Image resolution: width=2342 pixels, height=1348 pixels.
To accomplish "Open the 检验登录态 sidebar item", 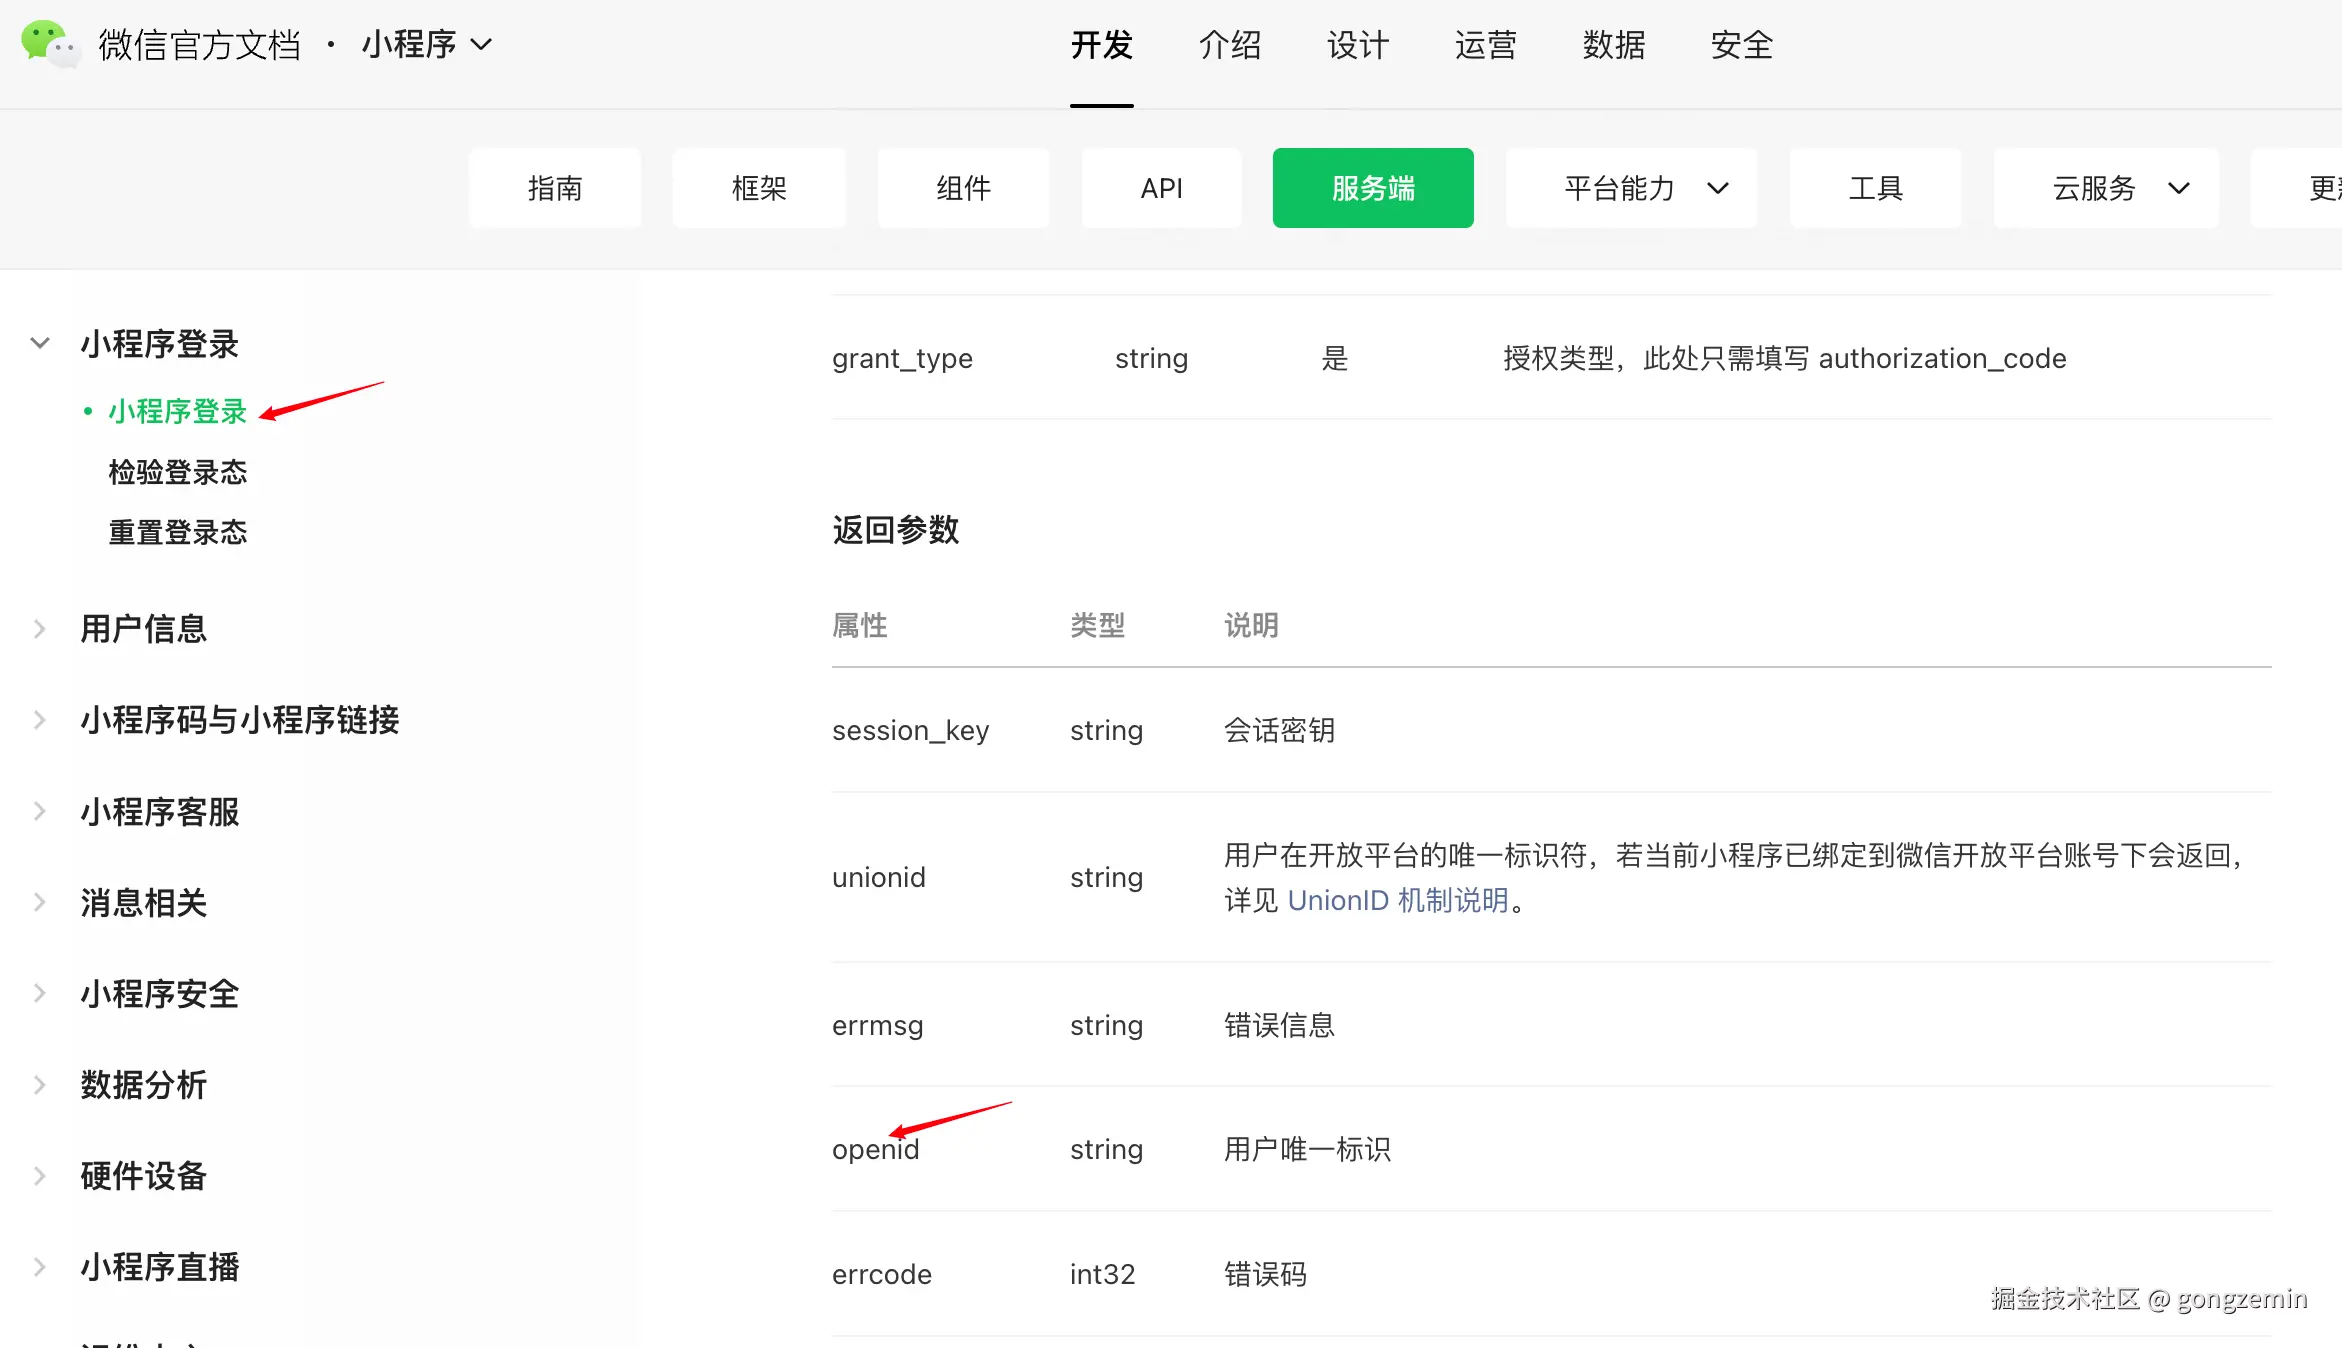I will (x=177, y=472).
